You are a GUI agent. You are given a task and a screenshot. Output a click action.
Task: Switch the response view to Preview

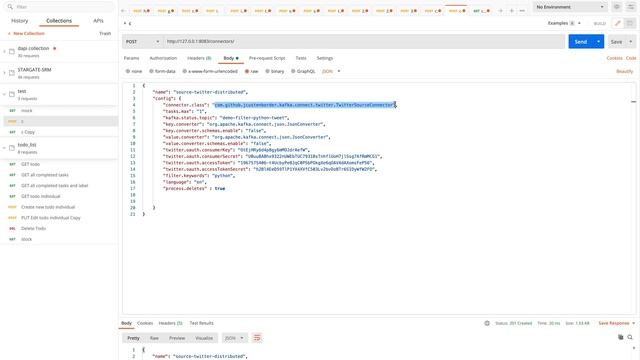pos(177,338)
